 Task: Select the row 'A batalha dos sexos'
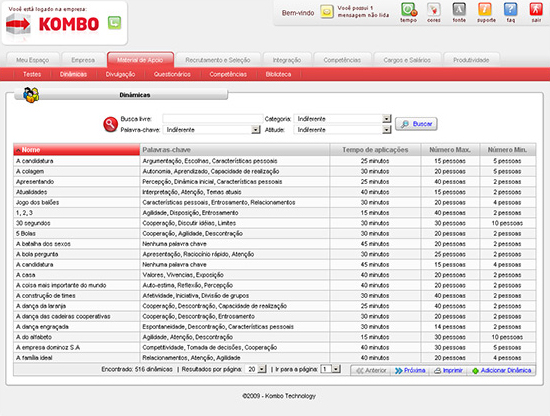pyautogui.click(x=275, y=244)
